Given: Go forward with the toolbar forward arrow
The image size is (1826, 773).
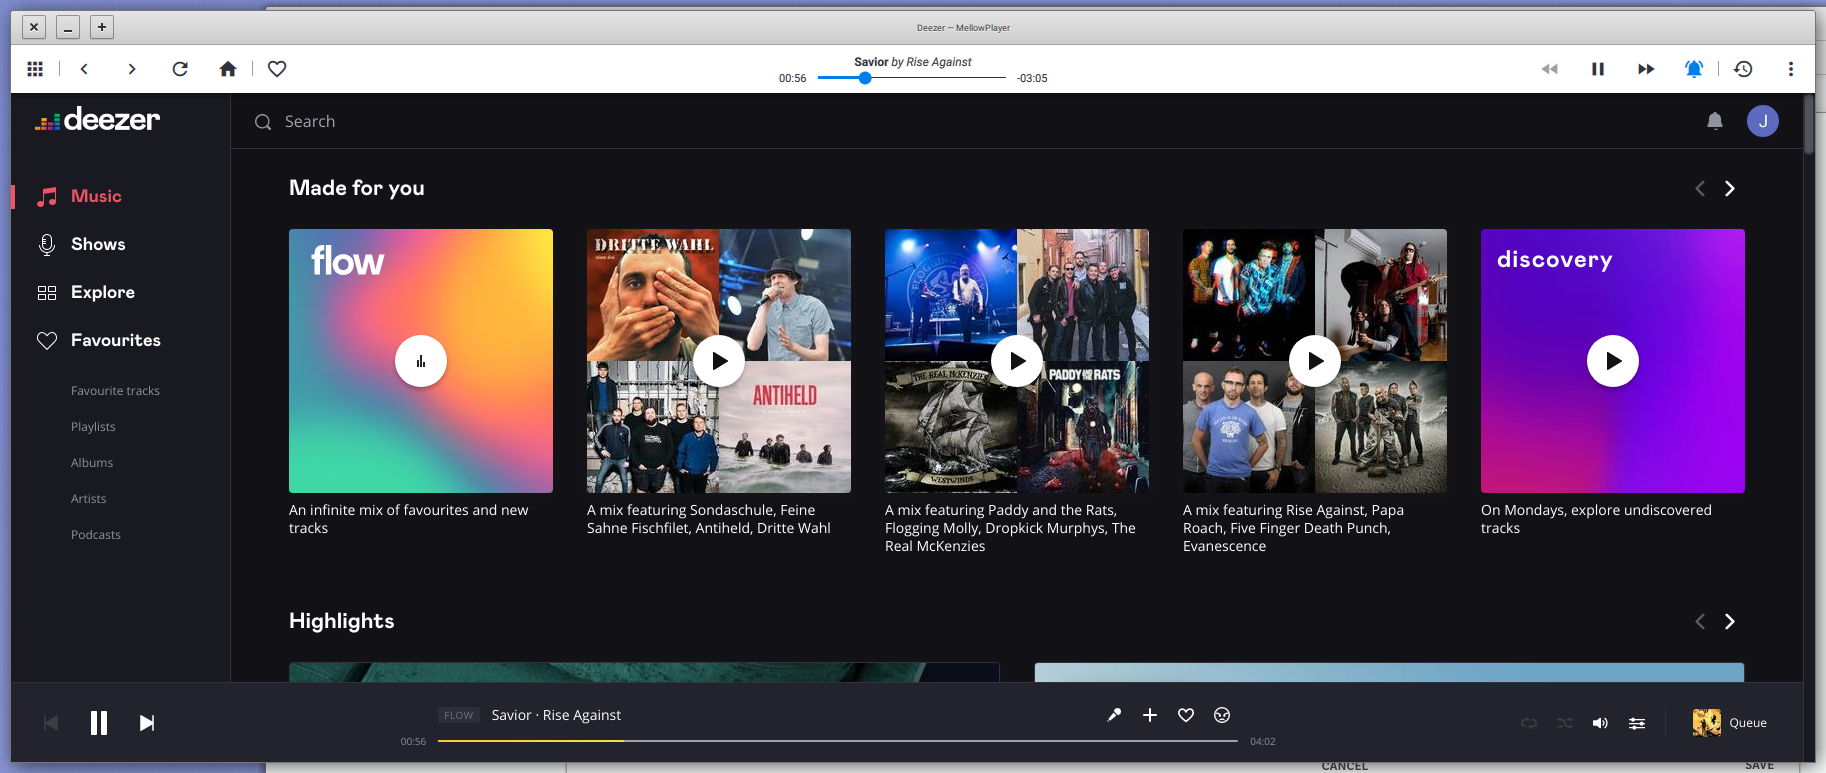Looking at the screenshot, I should point(132,69).
